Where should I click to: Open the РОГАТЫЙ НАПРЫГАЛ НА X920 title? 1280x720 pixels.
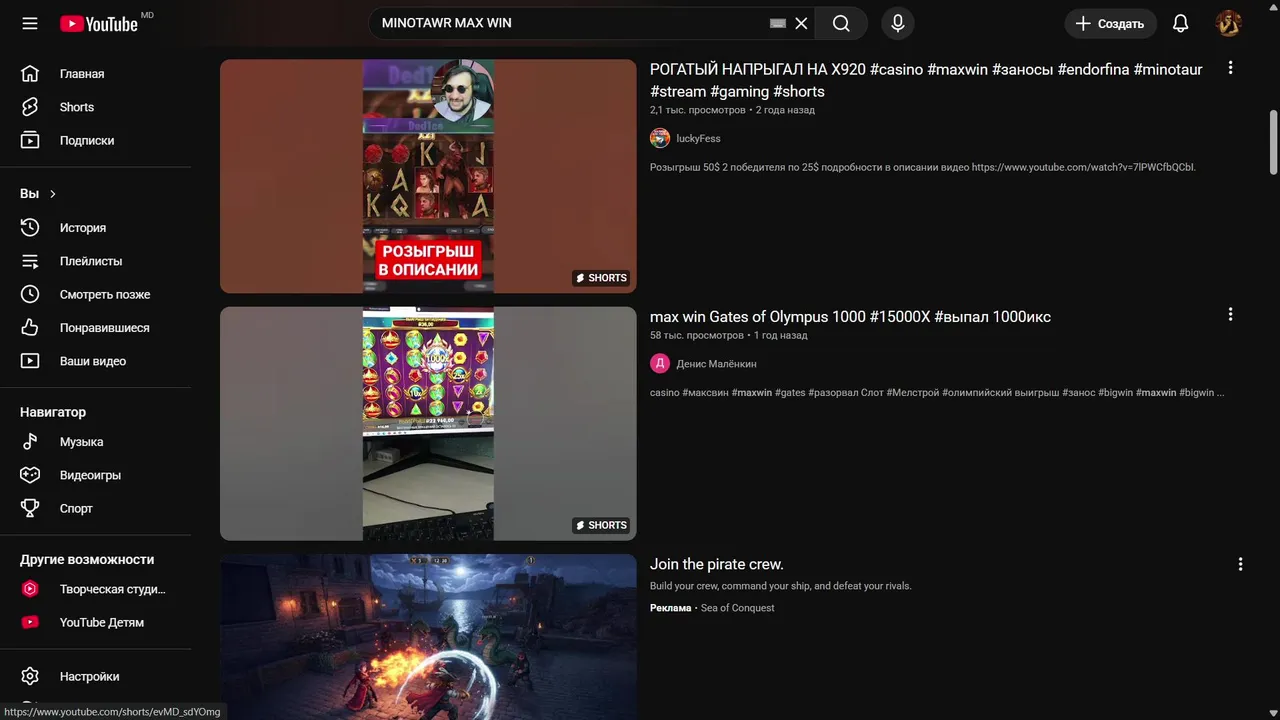[926, 80]
